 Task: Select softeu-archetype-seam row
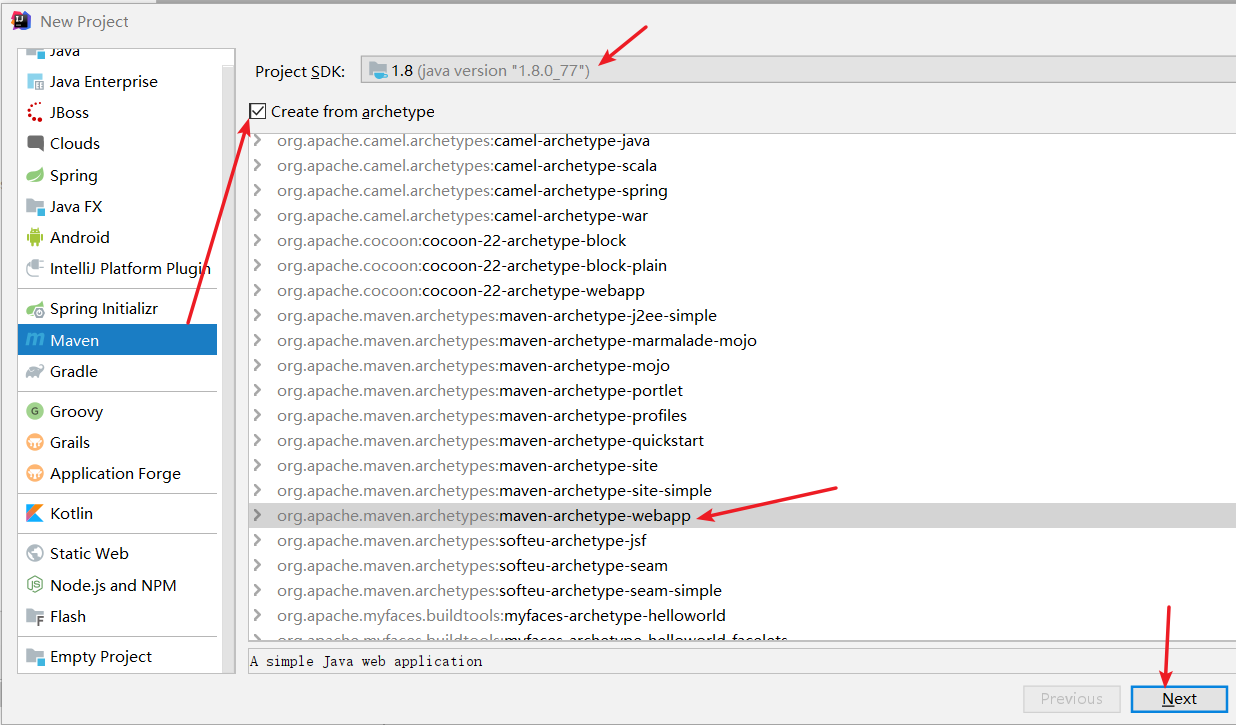point(742,566)
